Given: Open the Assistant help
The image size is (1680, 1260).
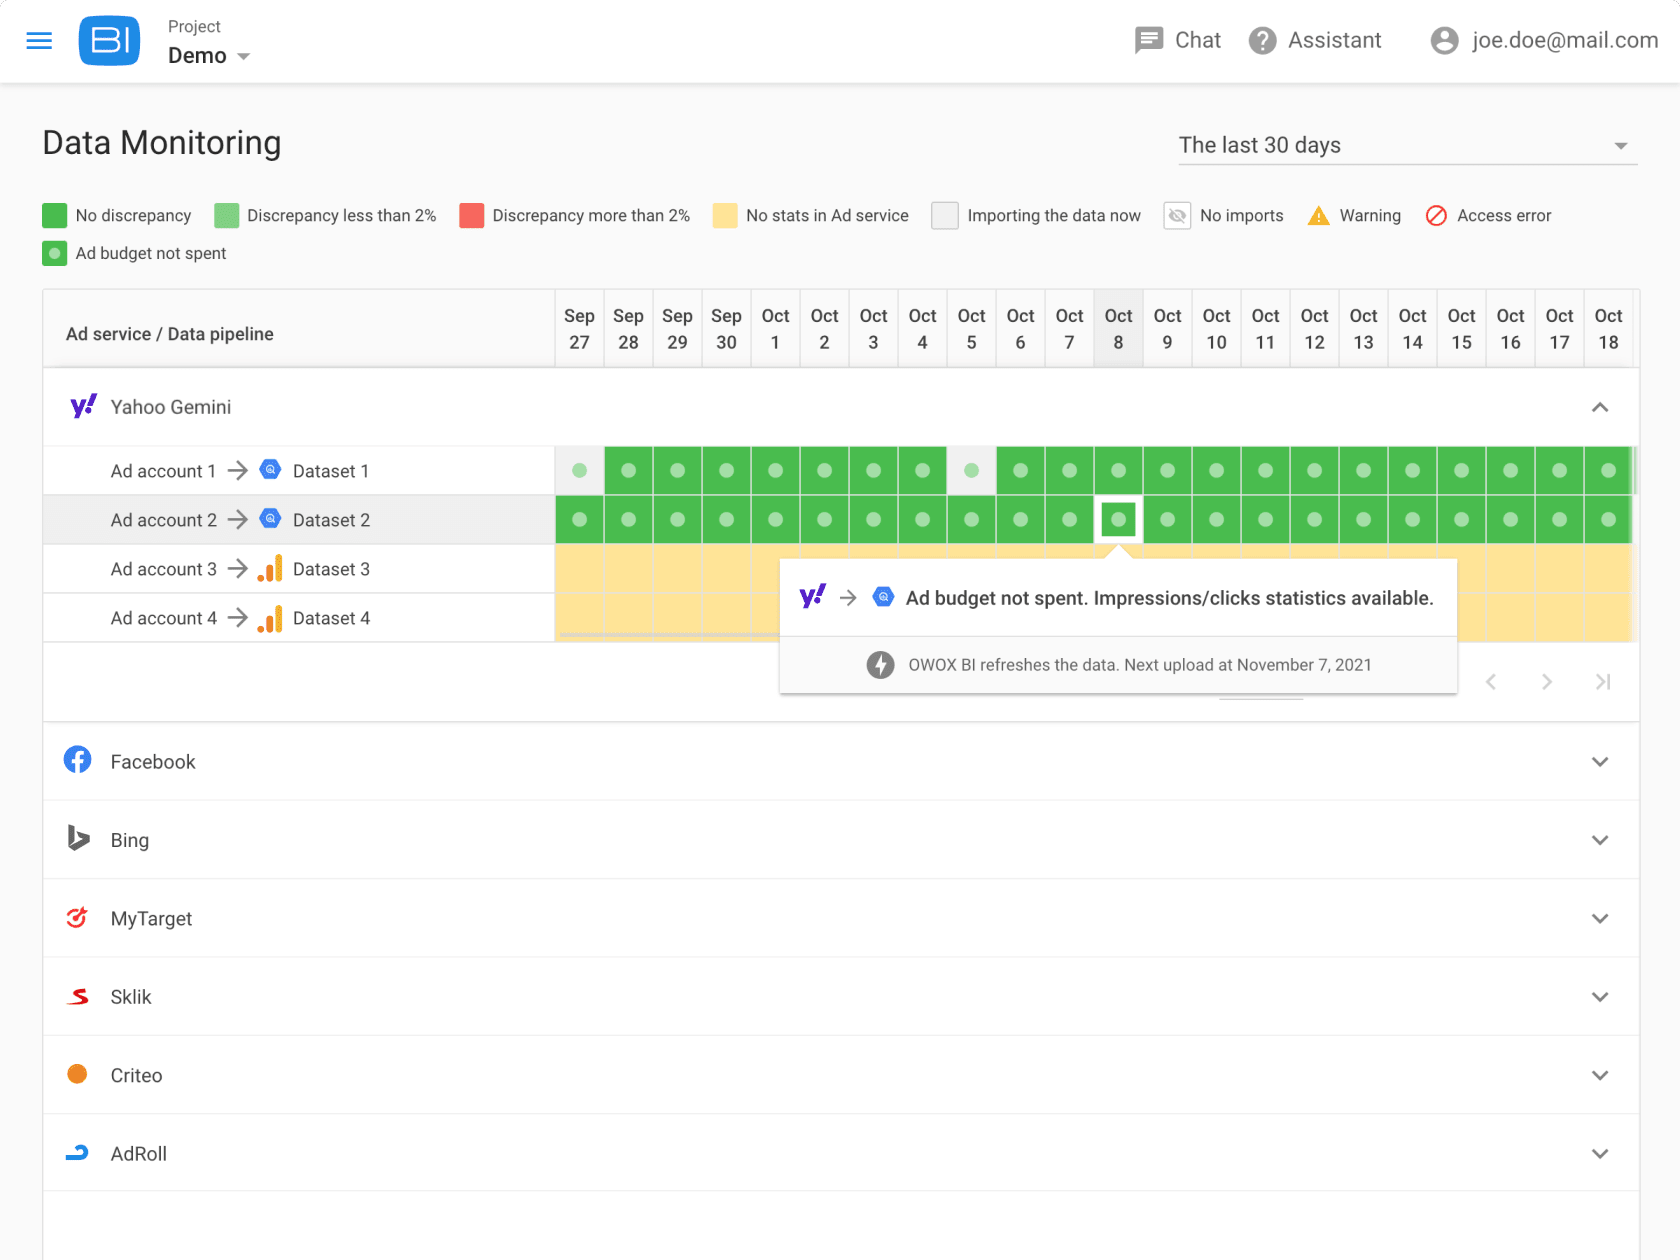Looking at the screenshot, I should [x=1315, y=40].
